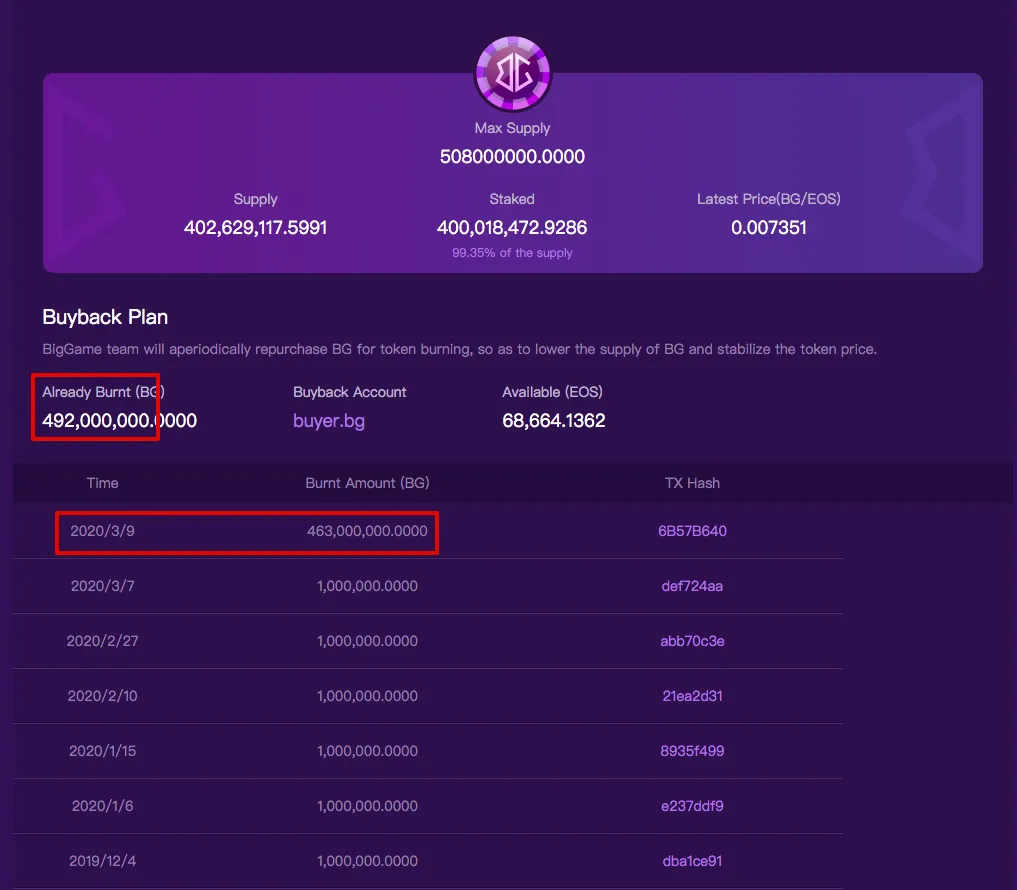This screenshot has height=890, width=1017.
Task: Click the 2019/12/4 date cell
Action: [x=102, y=861]
